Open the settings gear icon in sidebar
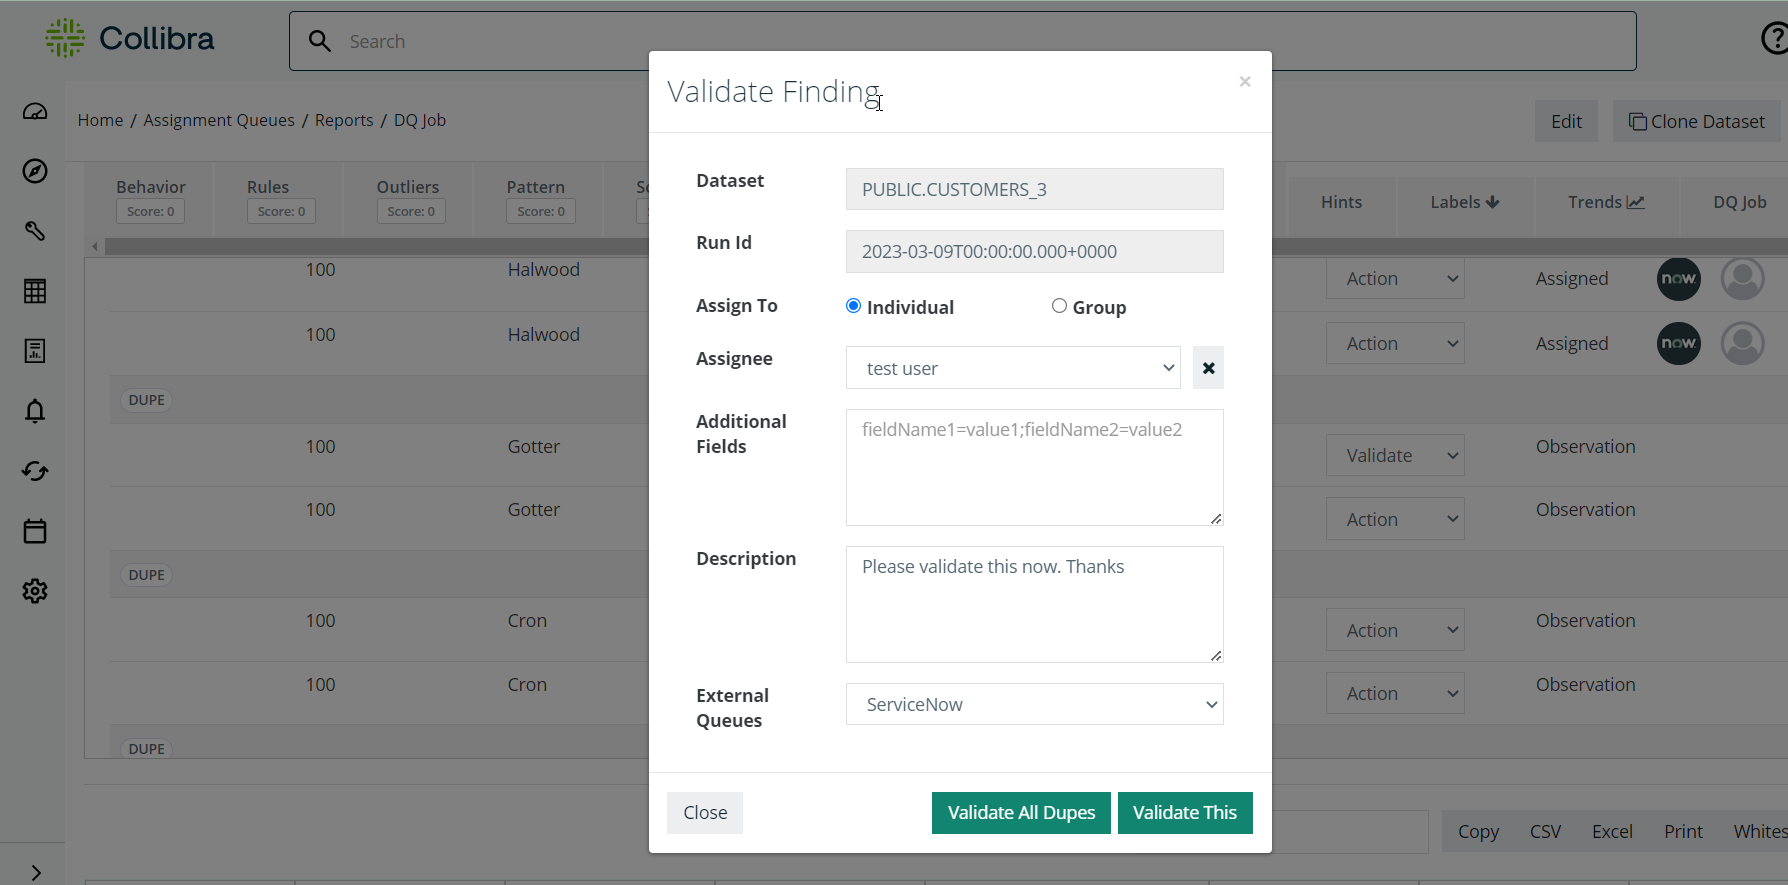Viewport: 1788px width, 885px height. (x=35, y=591)
